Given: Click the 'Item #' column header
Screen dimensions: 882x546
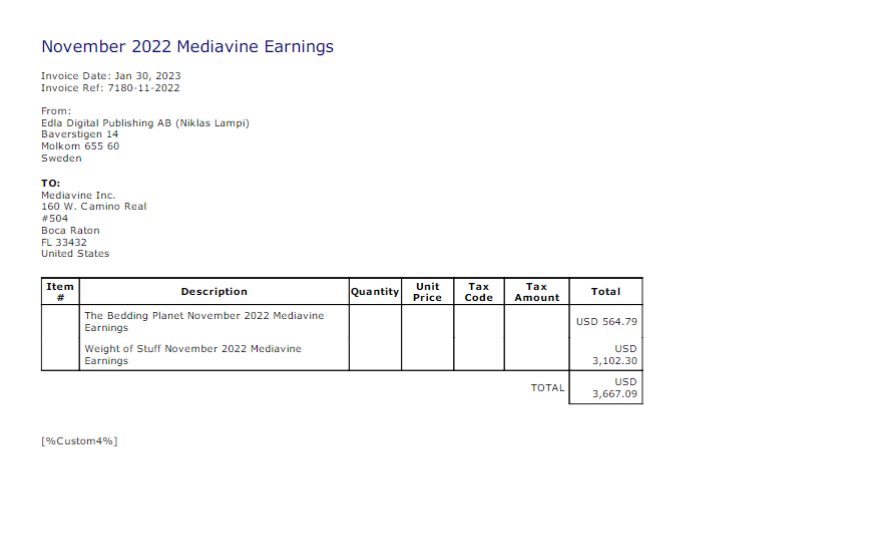Looking at the screenshot, I should pos(60,292).
